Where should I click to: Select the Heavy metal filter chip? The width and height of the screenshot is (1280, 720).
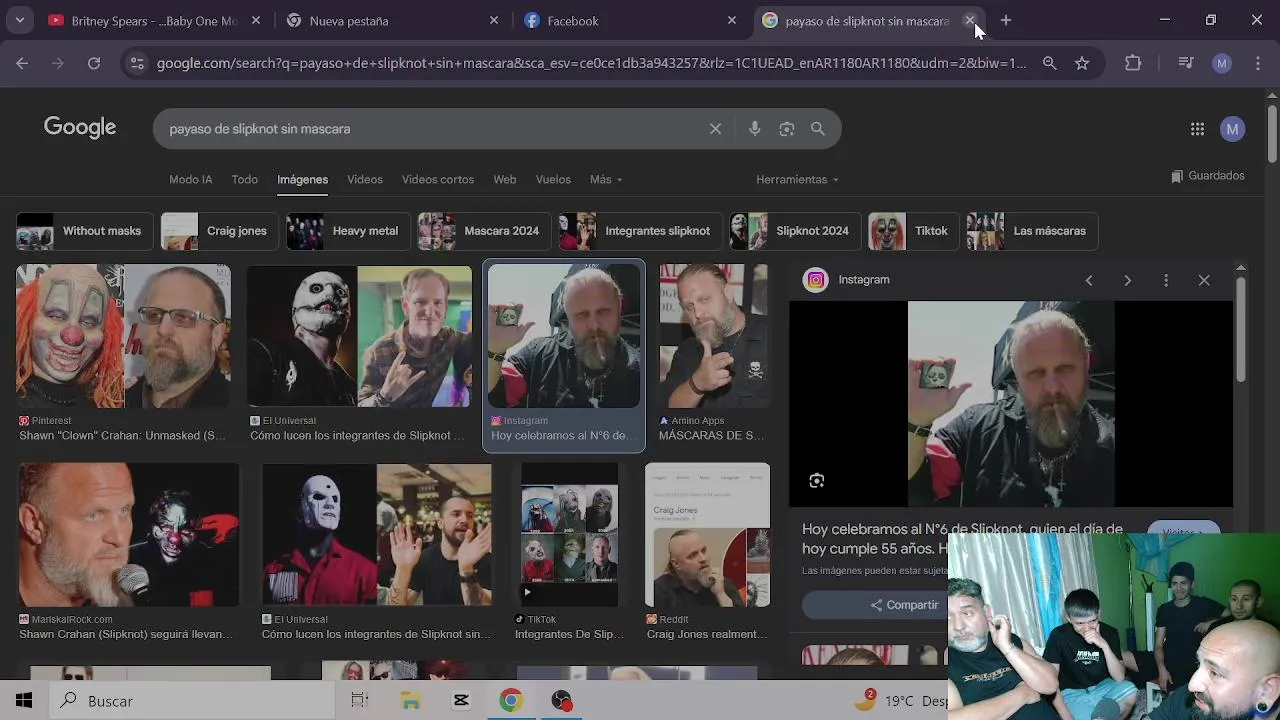pyautogui.click(x=347, y=231)
